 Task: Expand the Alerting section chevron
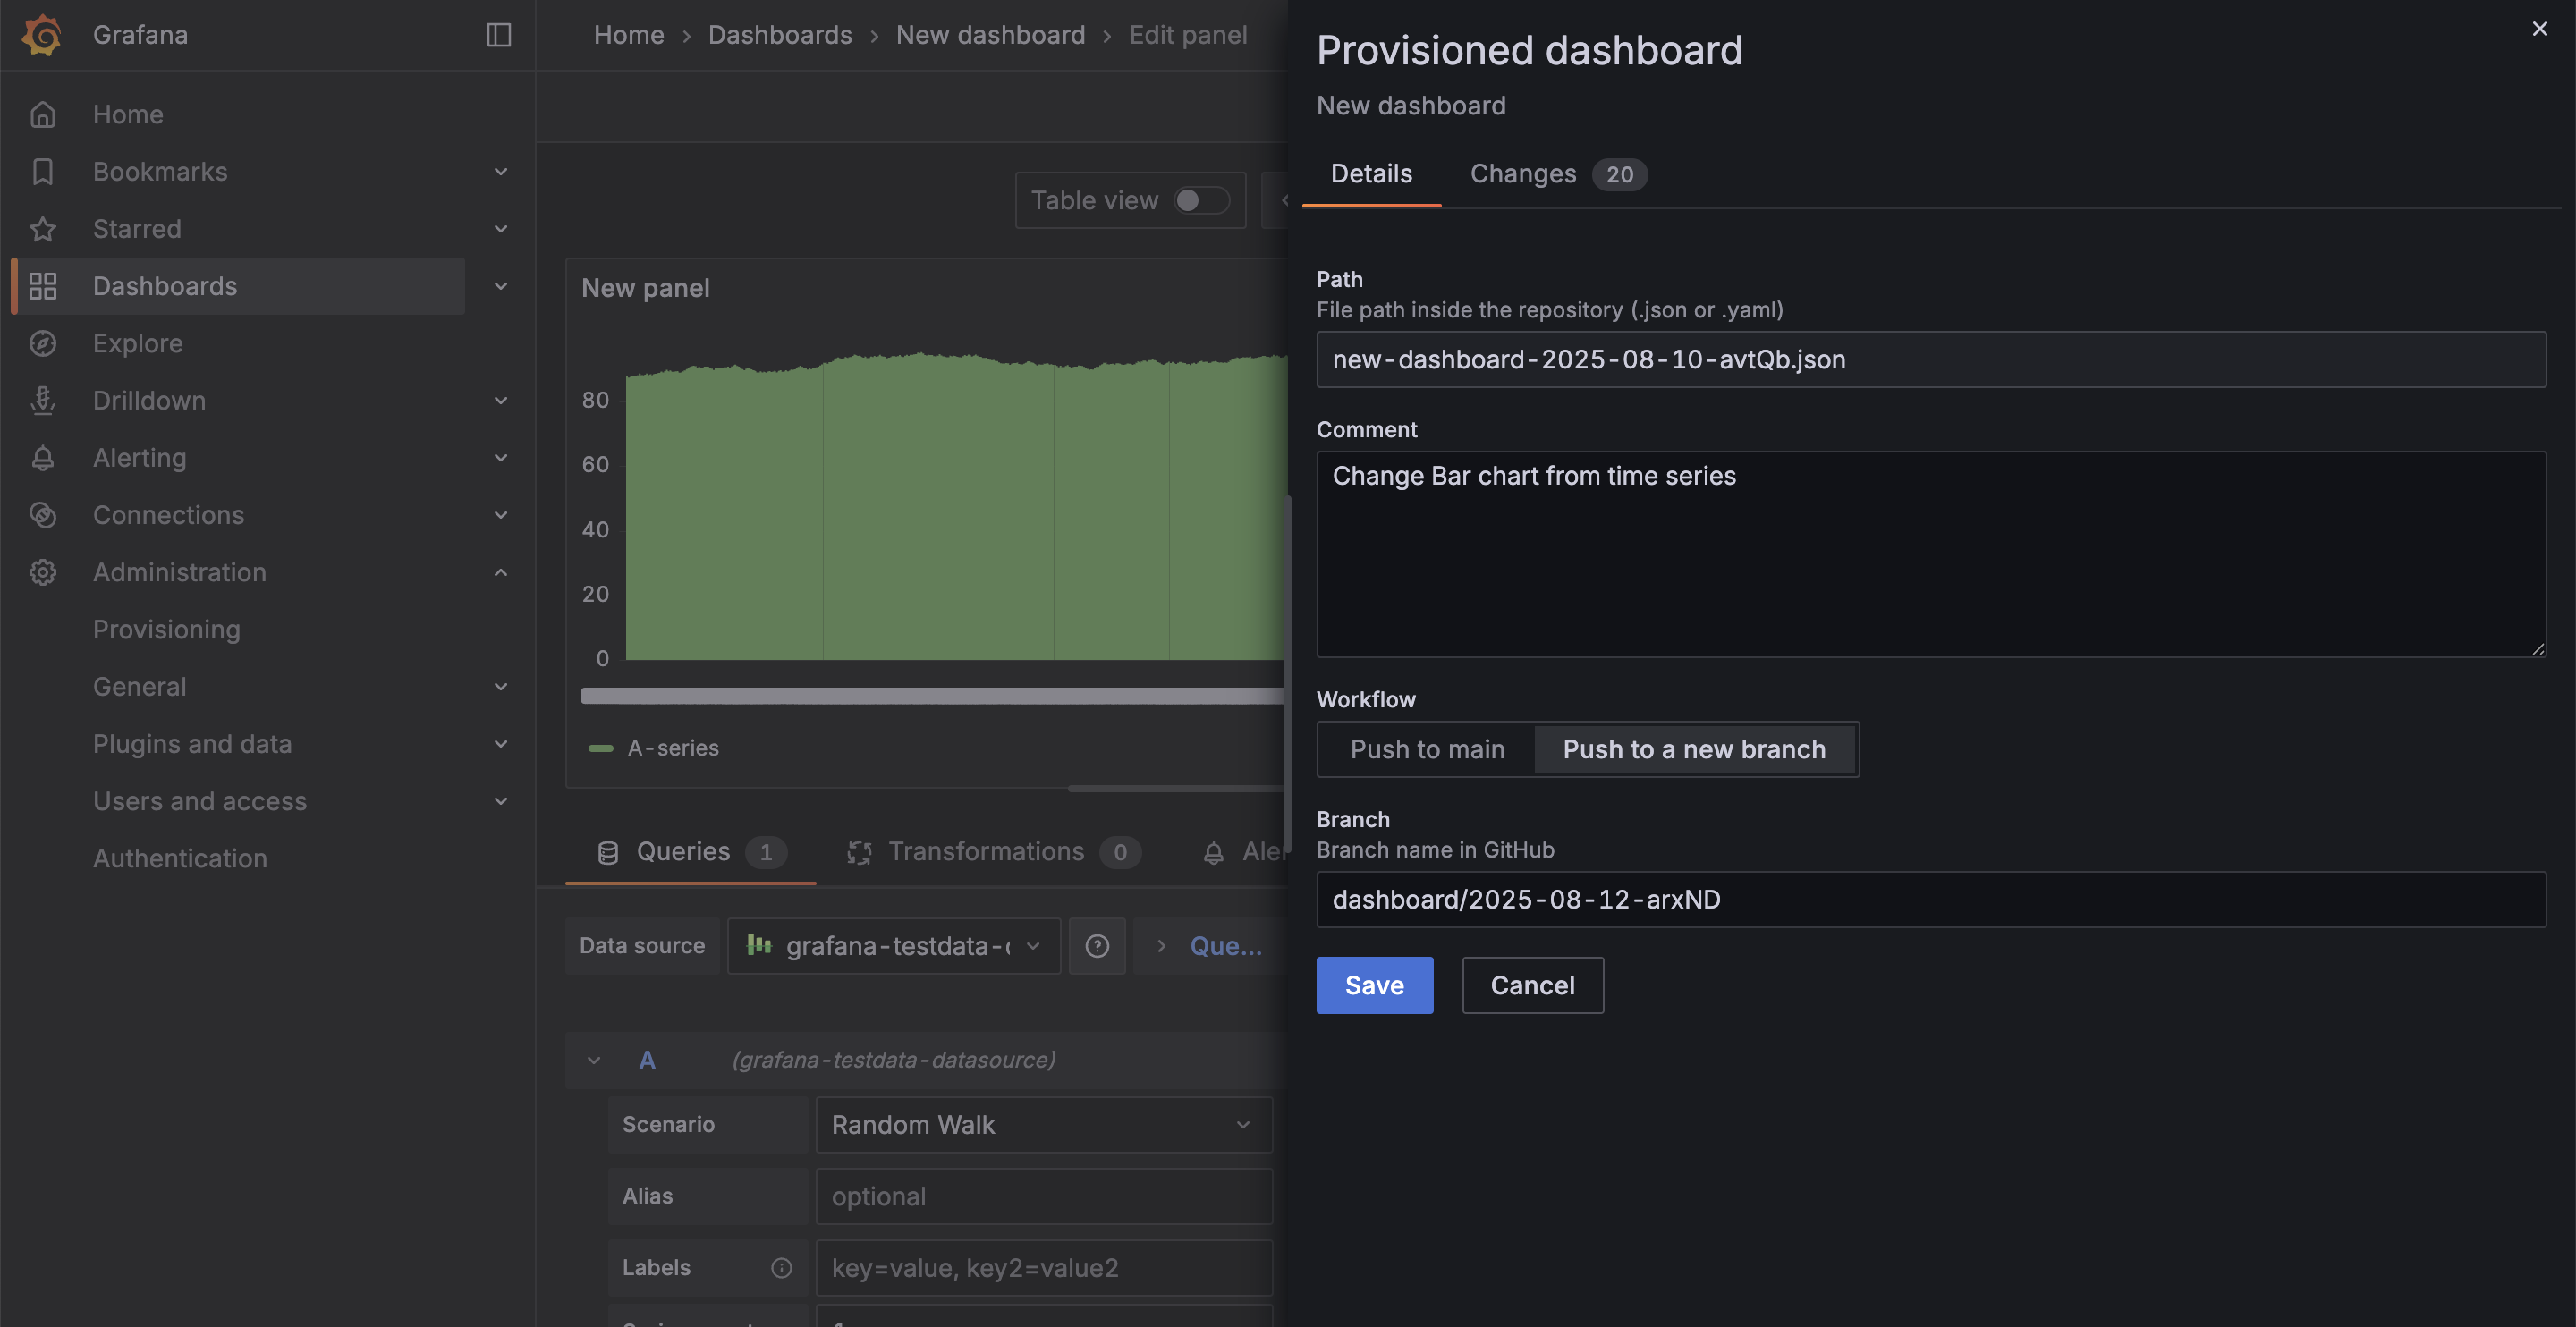coord(501,458)
